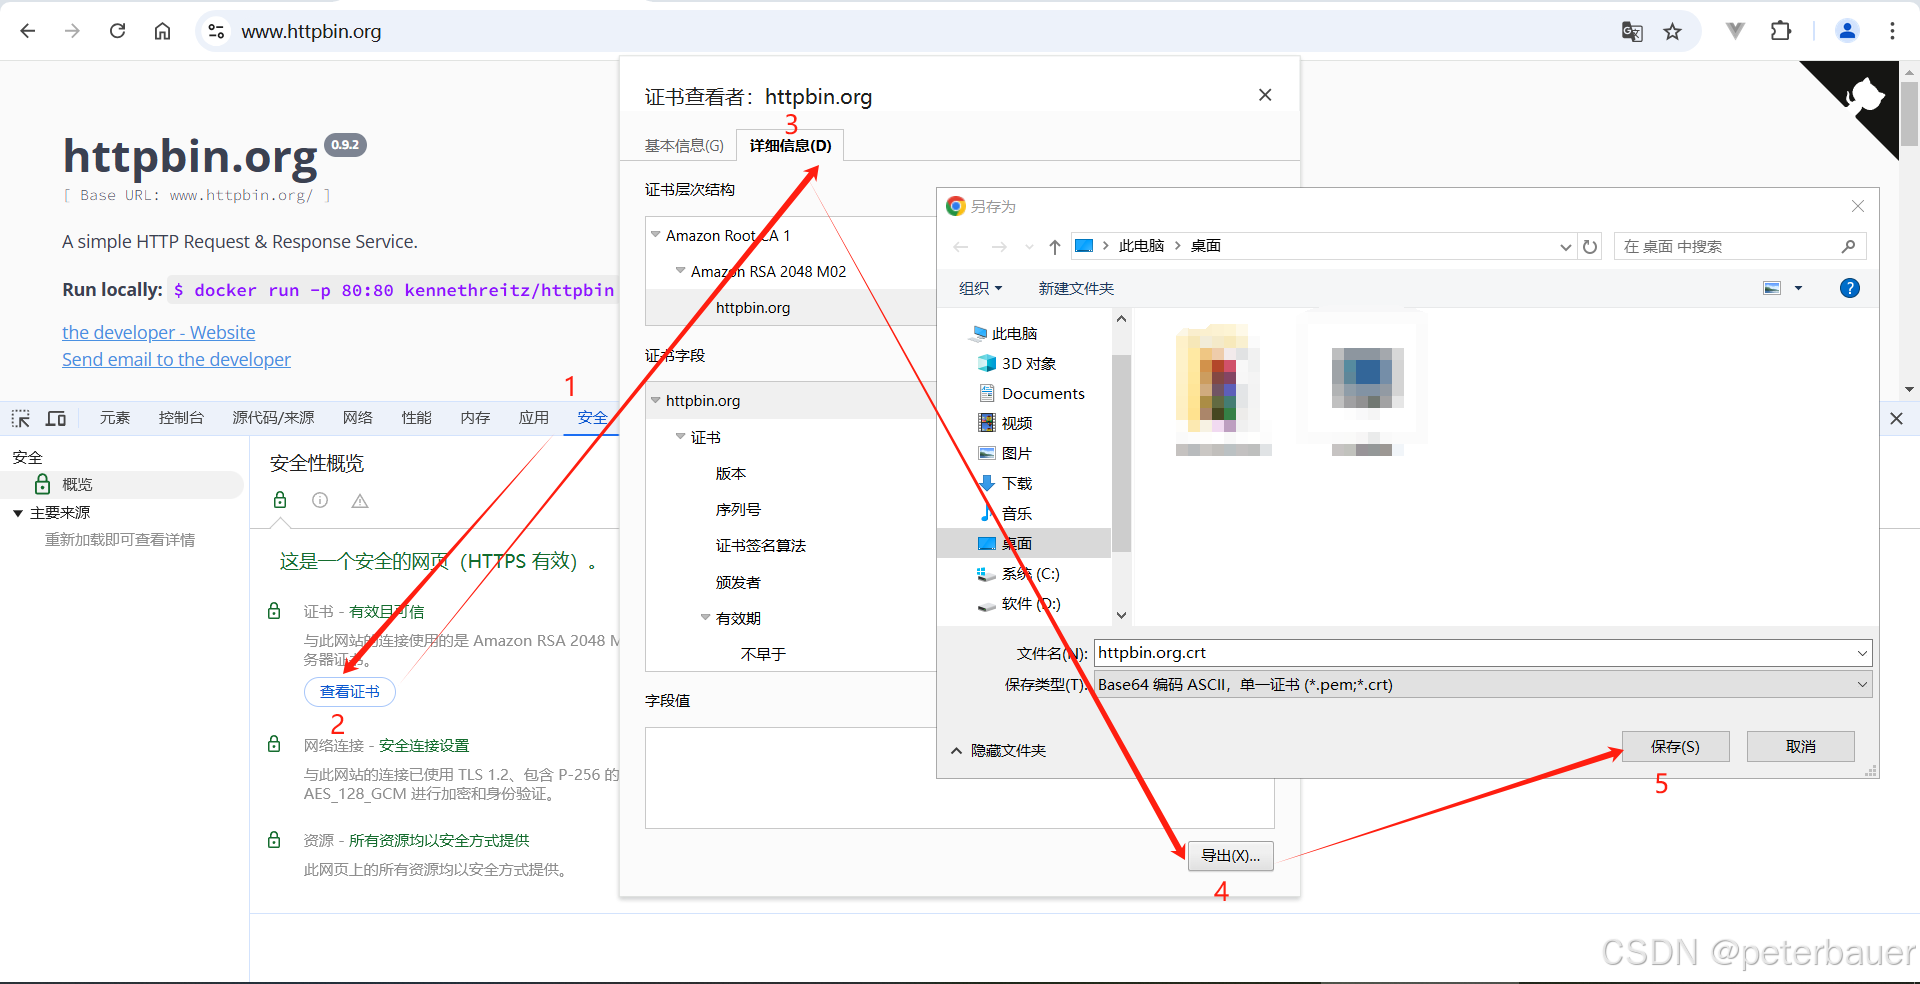The width and height of the screenshot is (1920, 984).
Task: Open the view options dropdown next to the thumbnail icon
Action: coord(1798,288)
